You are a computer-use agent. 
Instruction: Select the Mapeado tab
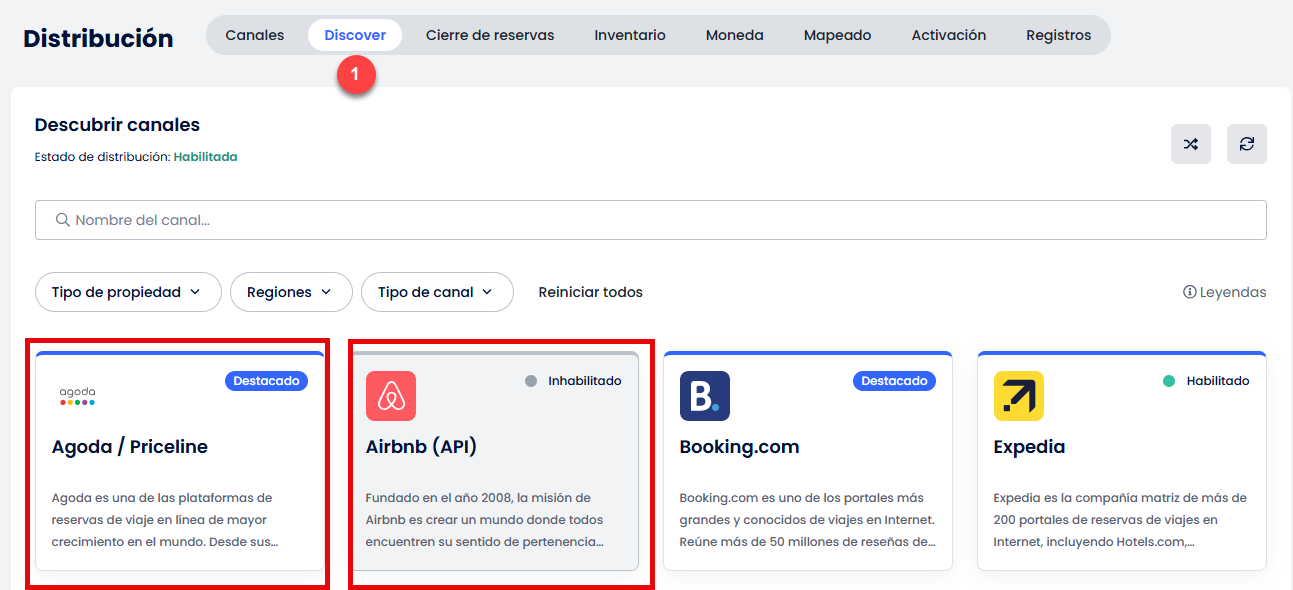[x=837, y=35]
